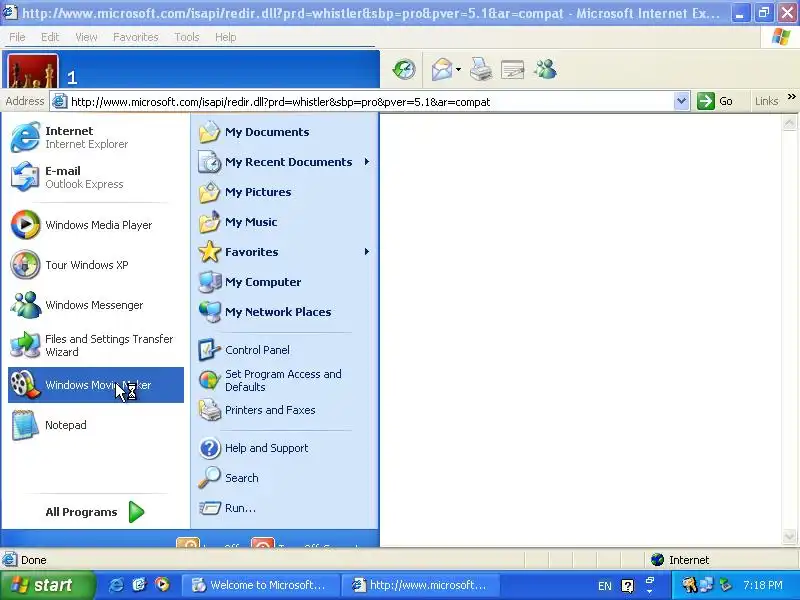This screenshot has width=800, height=600.
Task: Click the Internet zone status indicator
Action: [x=680, y=560]
